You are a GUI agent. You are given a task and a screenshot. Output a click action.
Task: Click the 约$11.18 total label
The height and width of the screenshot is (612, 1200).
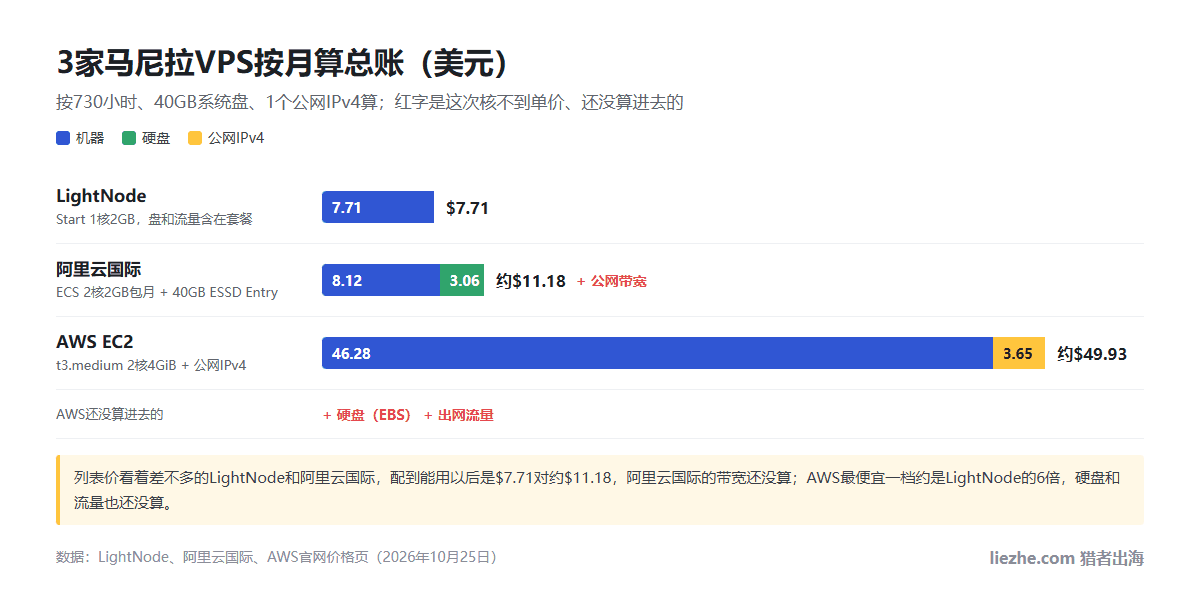click(531, 281)
